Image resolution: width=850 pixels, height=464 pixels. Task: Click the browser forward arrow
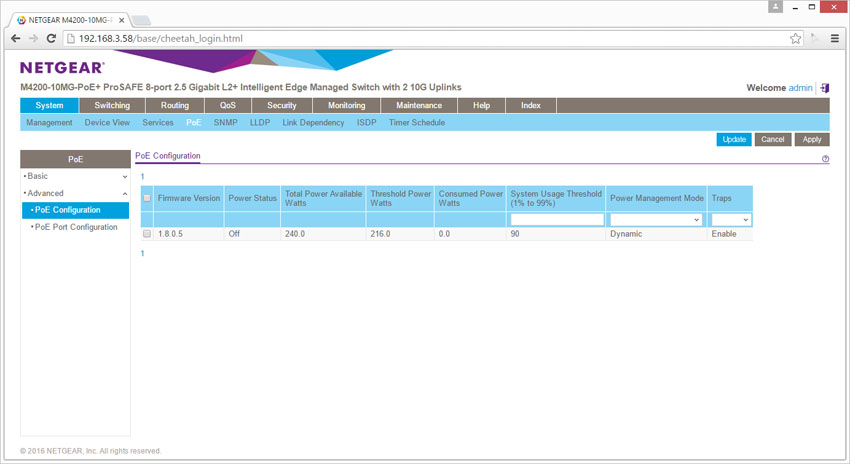[34, 38]
